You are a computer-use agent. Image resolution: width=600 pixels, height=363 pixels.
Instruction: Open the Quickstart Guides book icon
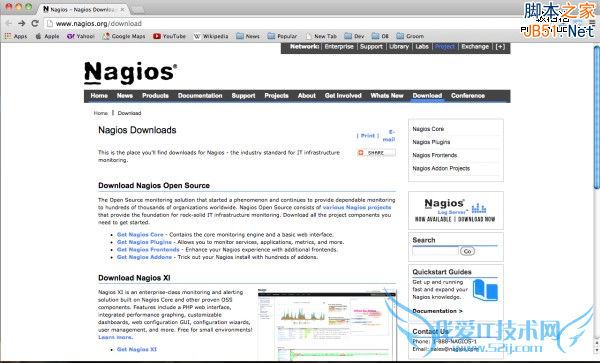pyautogui.click(x=485, y=290)
